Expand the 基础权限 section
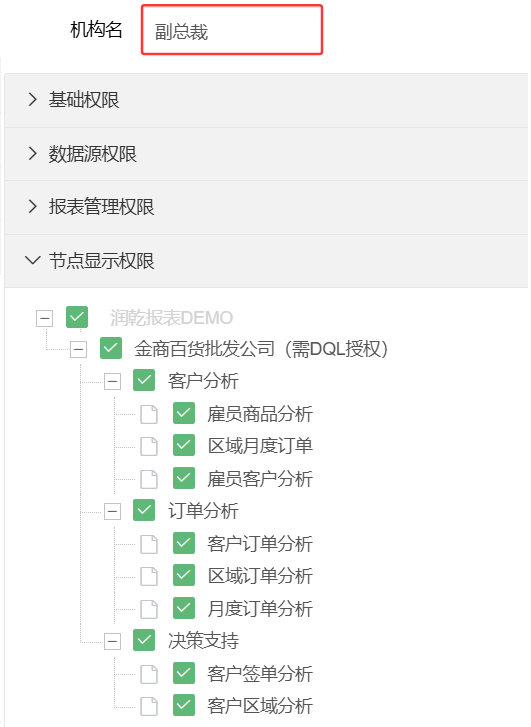 266,100
